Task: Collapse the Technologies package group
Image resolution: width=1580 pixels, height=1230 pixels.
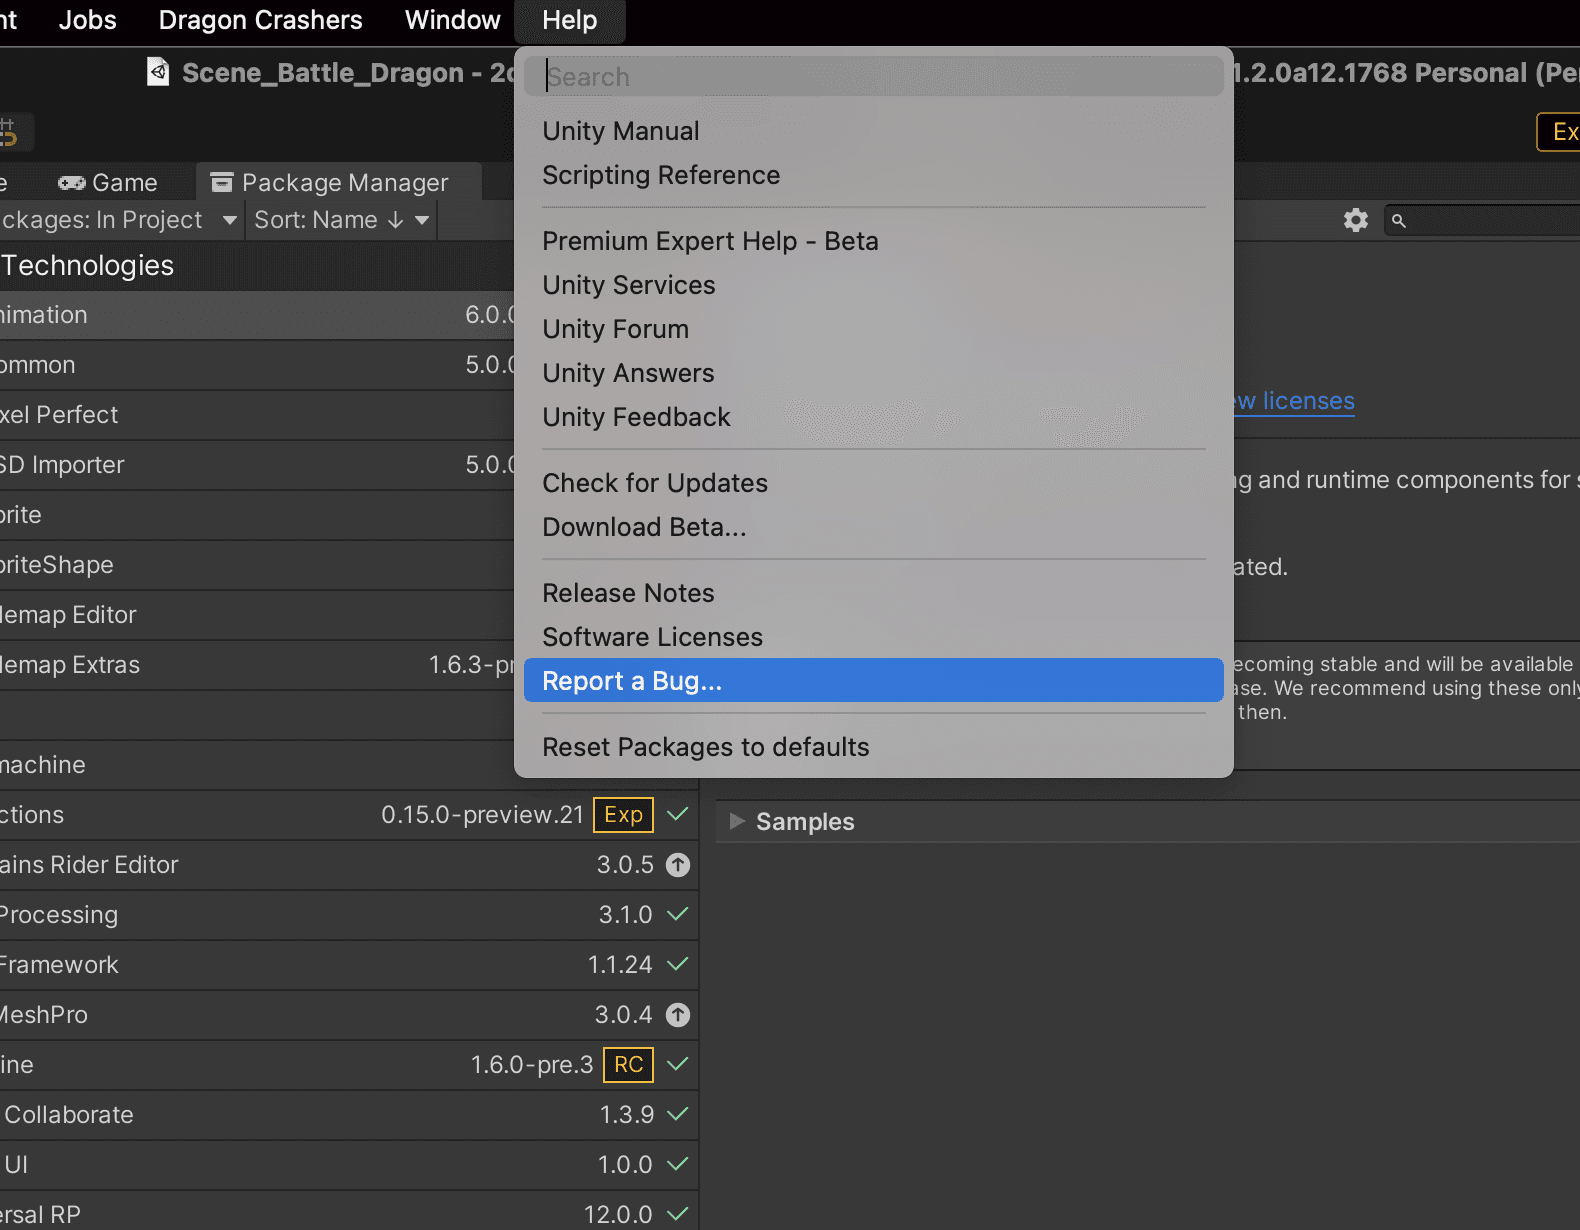Action: tap(257, 265)
